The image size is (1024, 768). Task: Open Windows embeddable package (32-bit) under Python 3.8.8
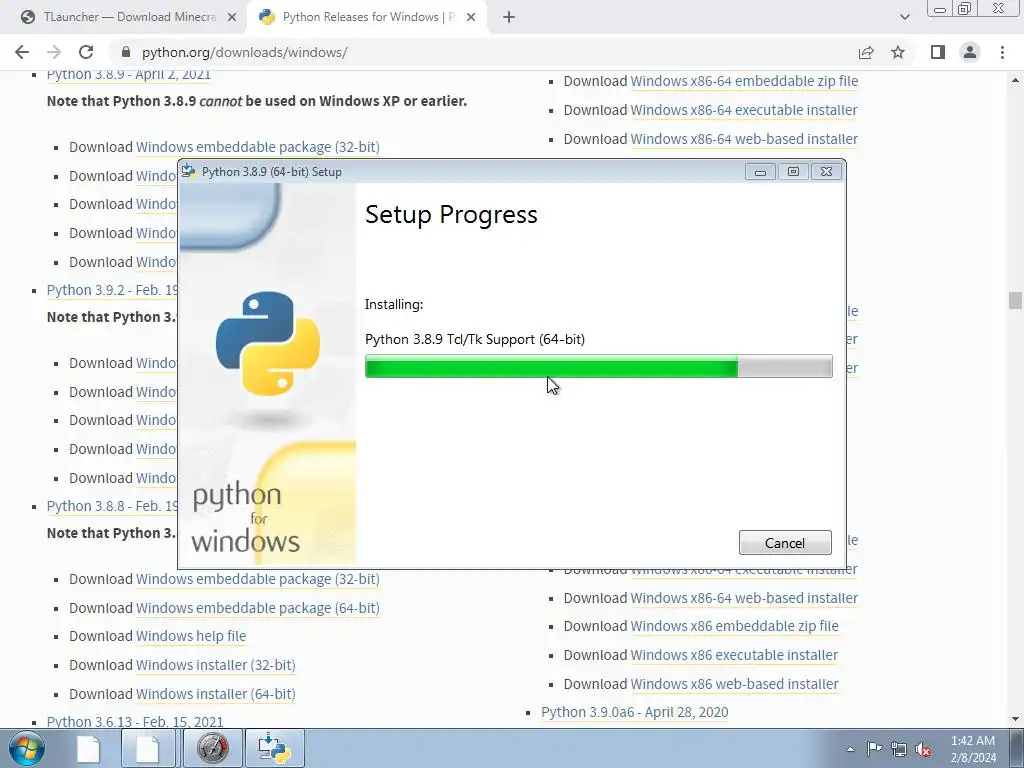point(257,579)
